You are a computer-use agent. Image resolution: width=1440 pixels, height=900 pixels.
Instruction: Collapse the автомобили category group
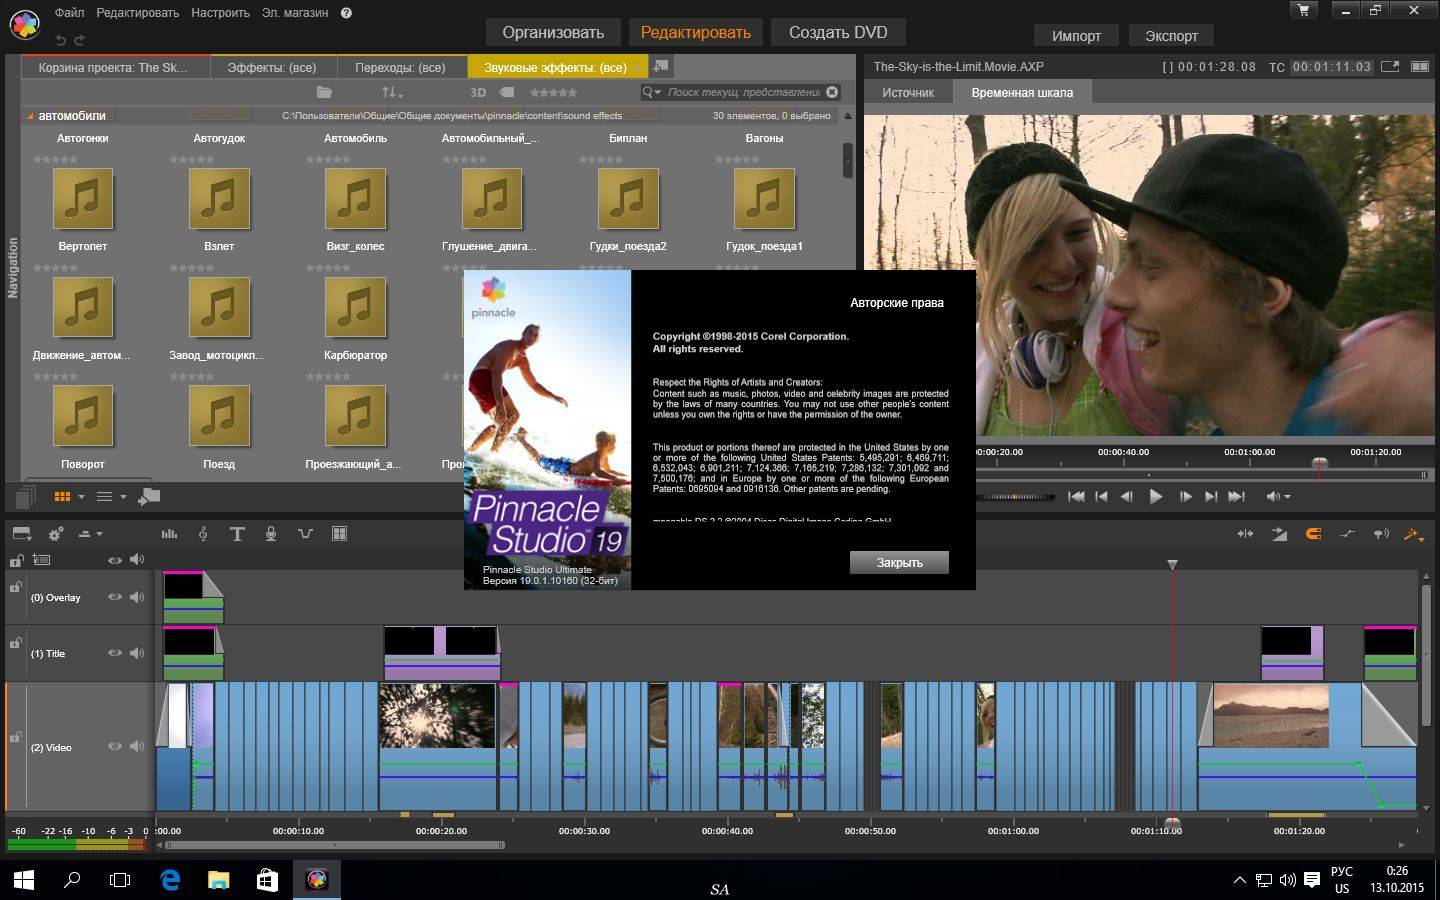(30, 116)
